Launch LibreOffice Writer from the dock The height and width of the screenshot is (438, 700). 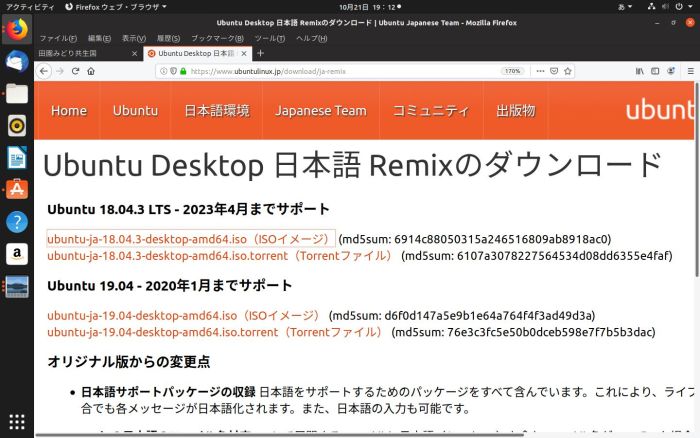tap(17, 158)
